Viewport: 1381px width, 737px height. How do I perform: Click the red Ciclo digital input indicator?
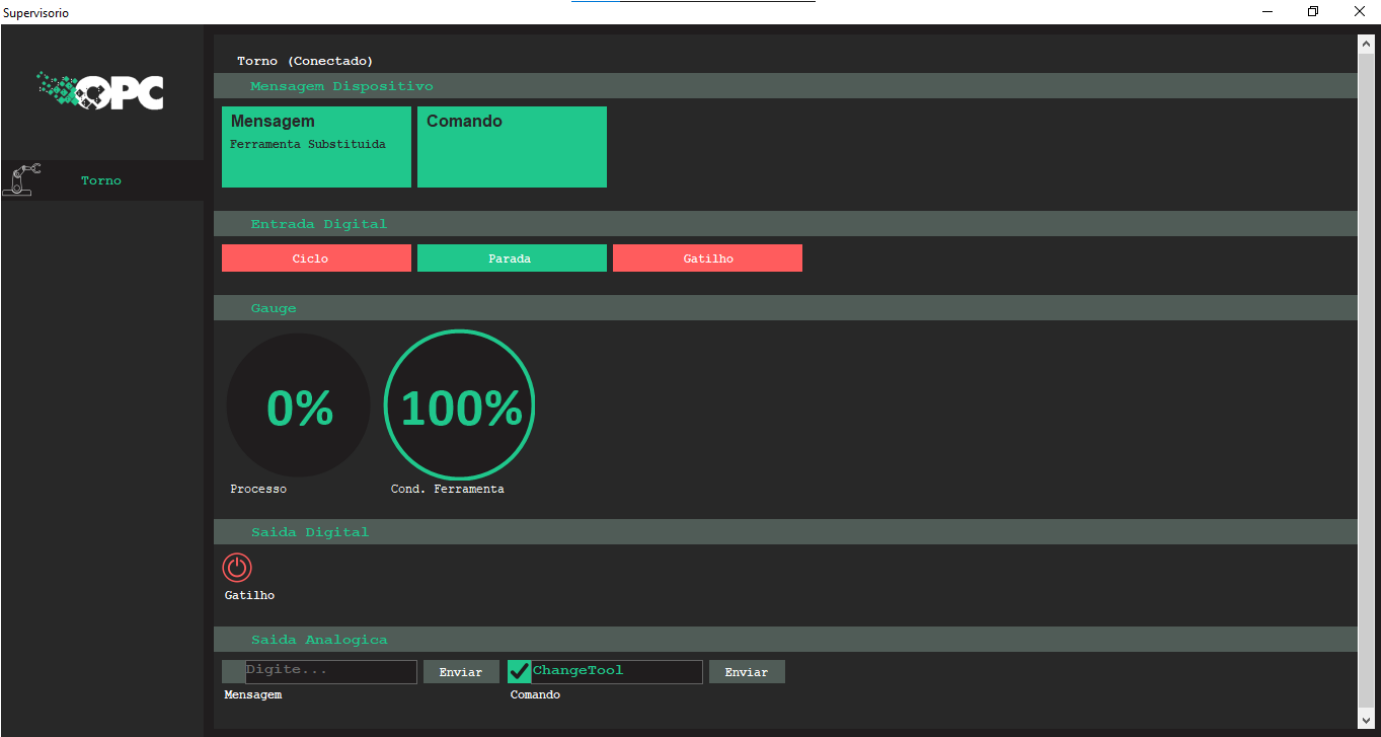coord(316,258)
